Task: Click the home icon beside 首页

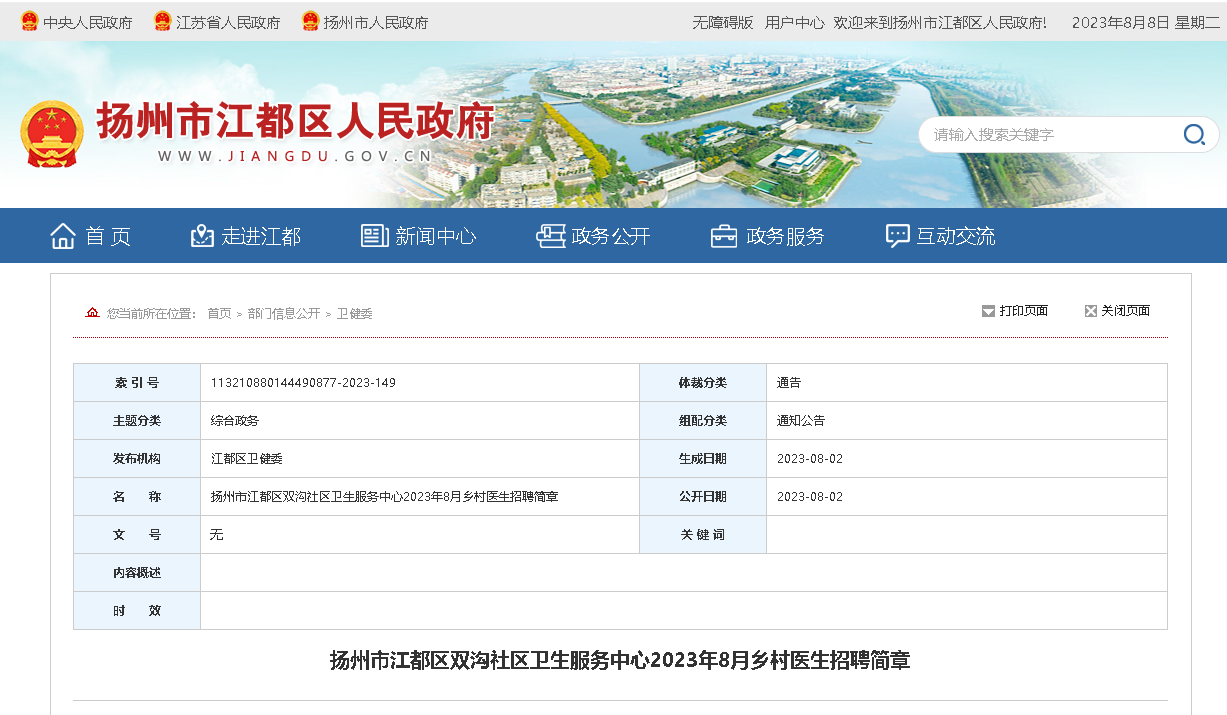Action: point(63,236)
